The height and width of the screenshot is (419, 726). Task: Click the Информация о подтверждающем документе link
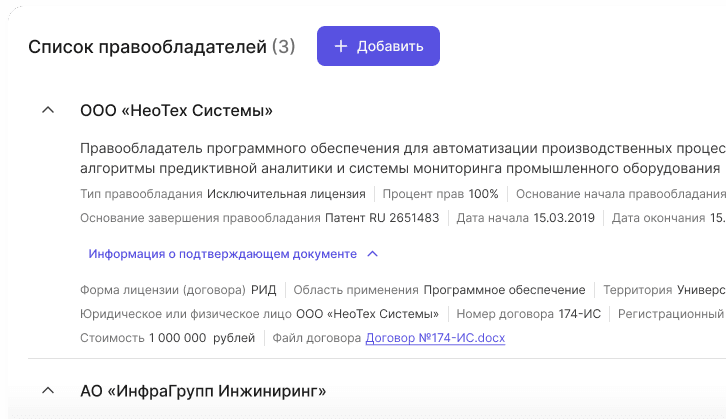pyautogui.click(x=223, y=254)
